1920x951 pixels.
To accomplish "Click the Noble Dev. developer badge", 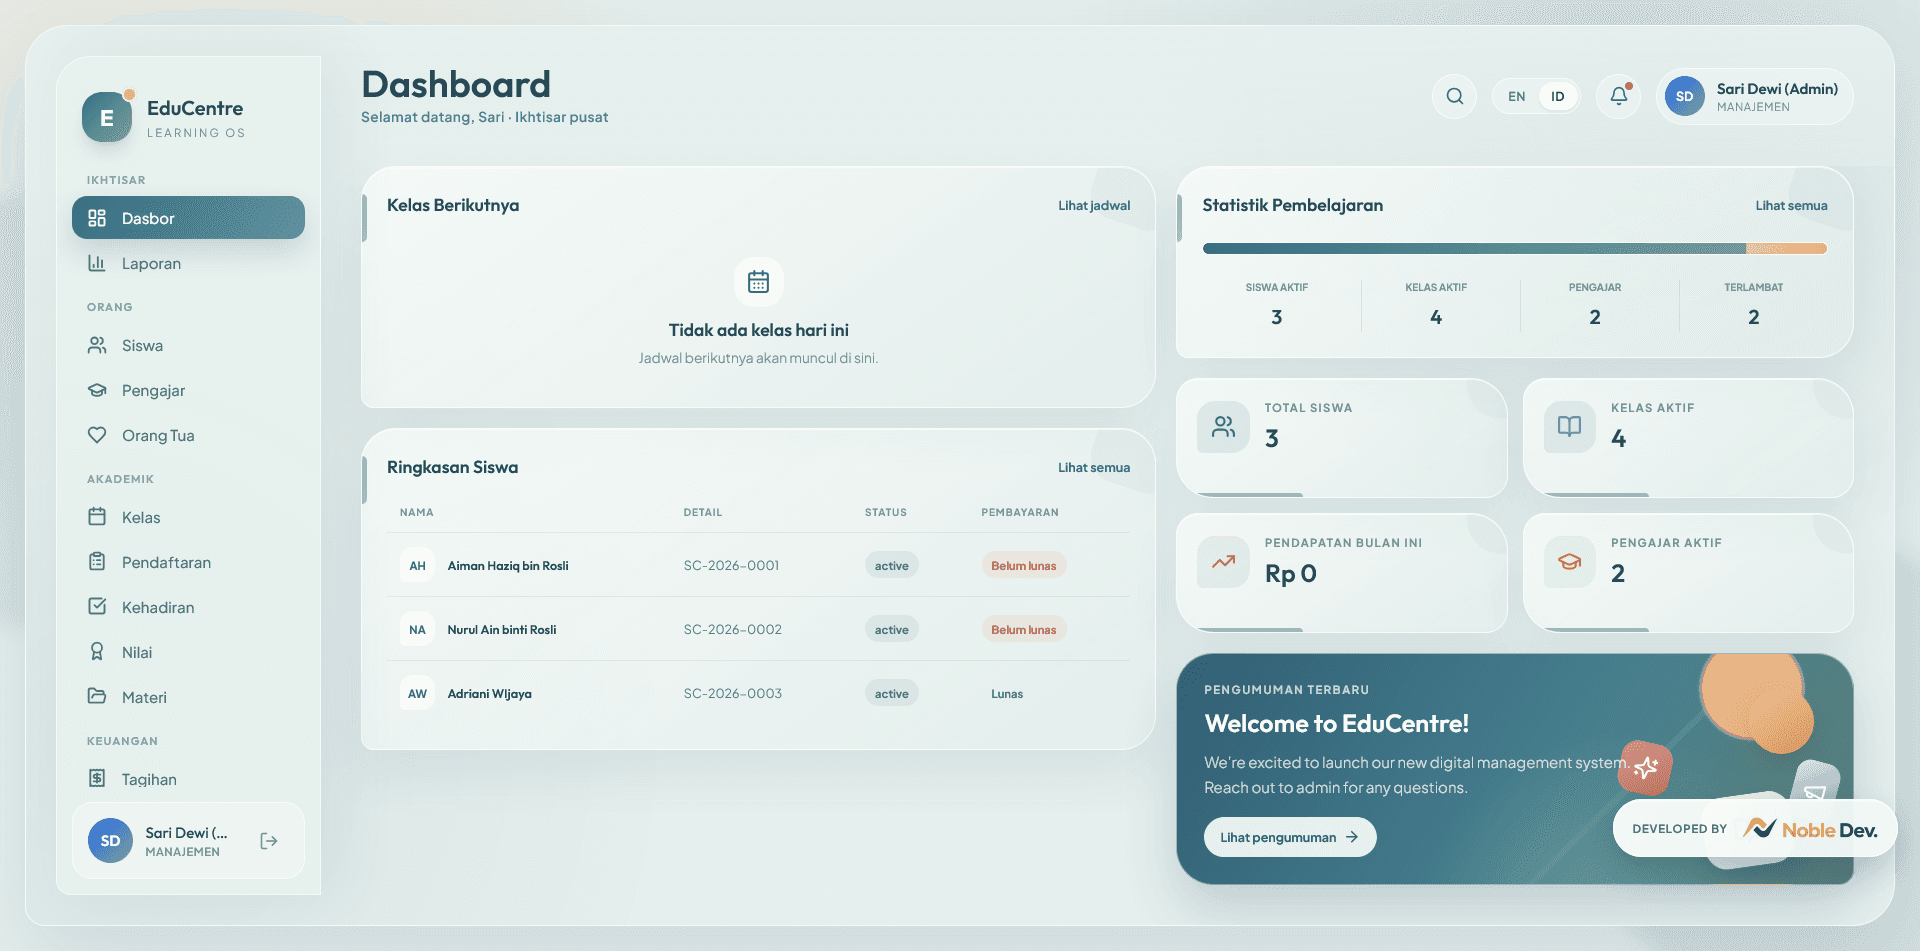I will pos(1755,828).
